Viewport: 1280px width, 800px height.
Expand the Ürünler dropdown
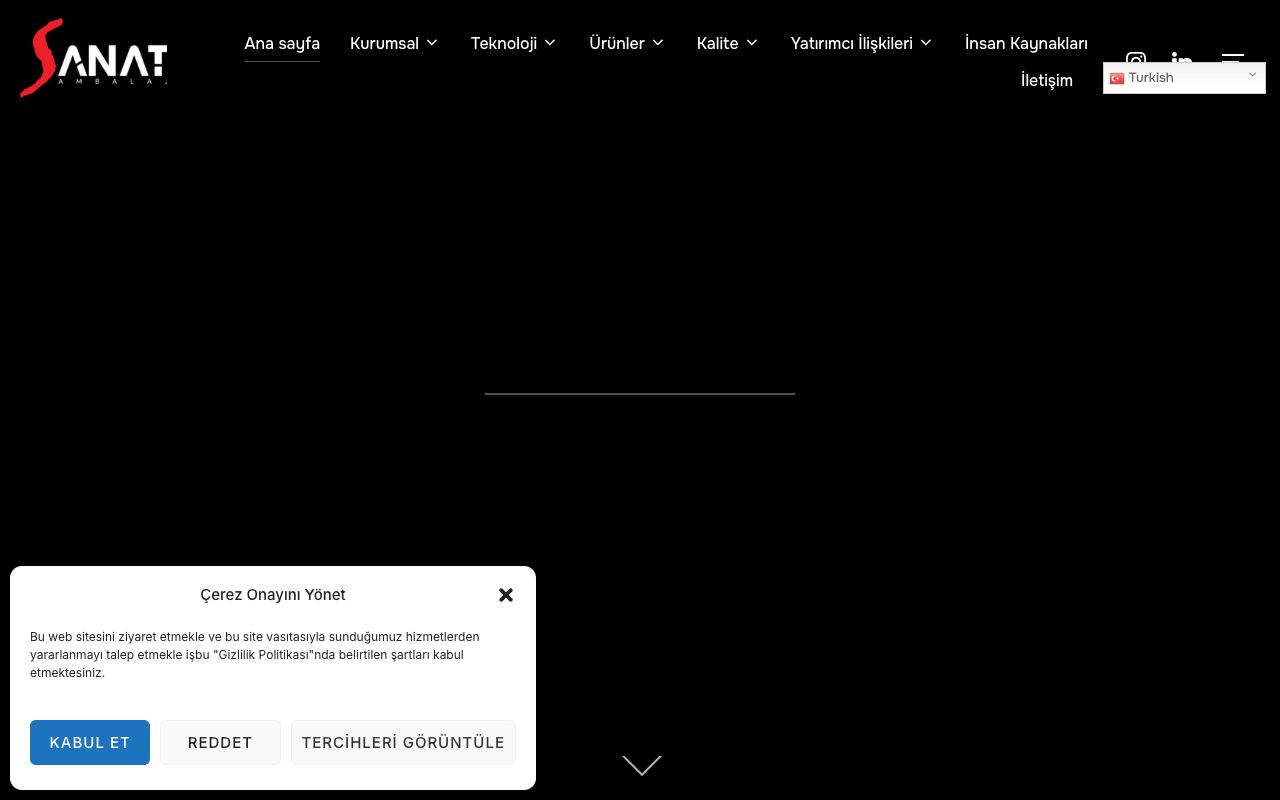pyautogui.click(x=627, y=43)
